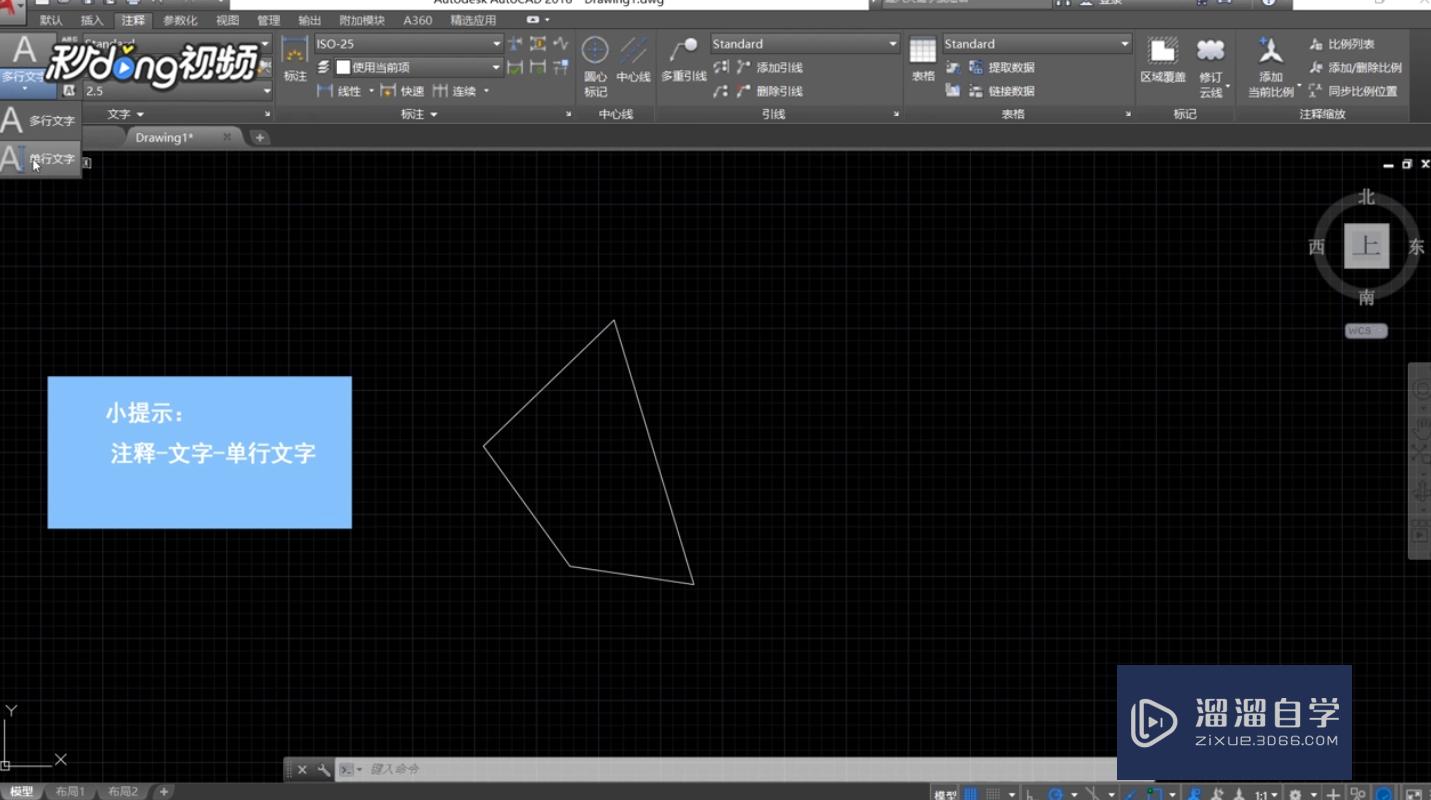
Task: Open the 表格 panel dialog launcher arrow
Action: point(1128,115)
